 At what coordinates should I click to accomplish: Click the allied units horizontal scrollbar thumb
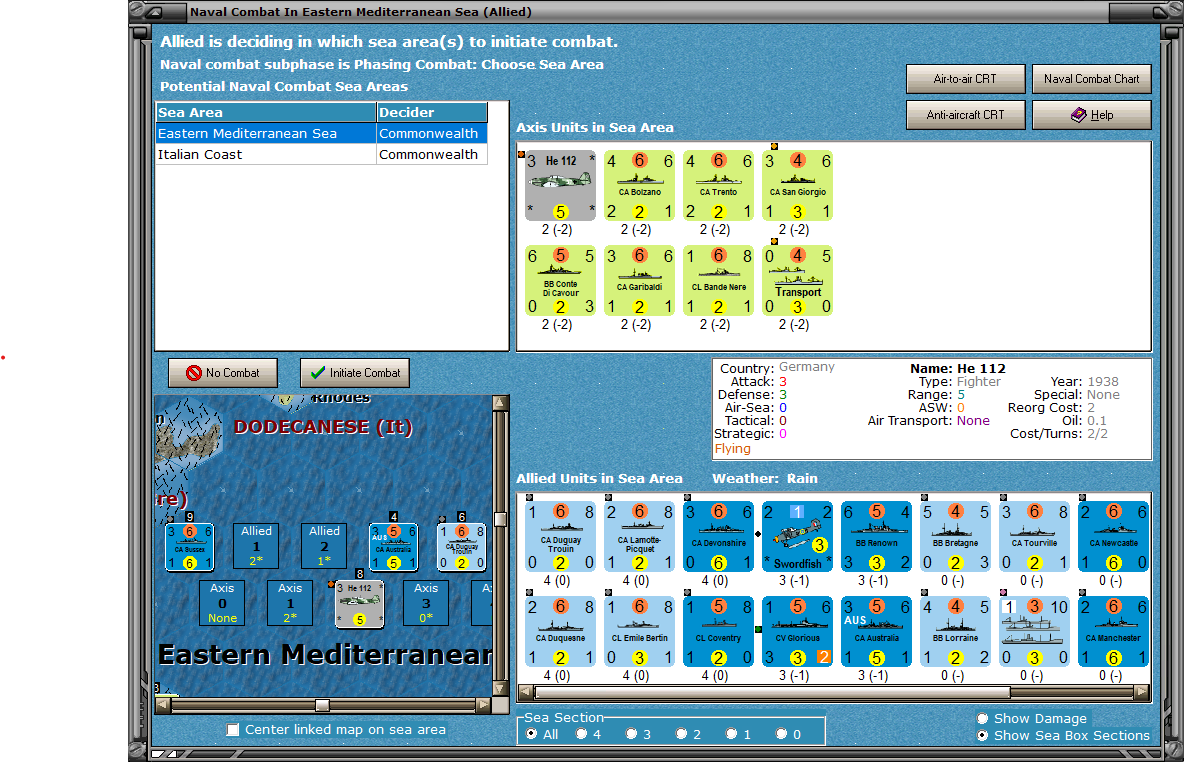(772, 692)
